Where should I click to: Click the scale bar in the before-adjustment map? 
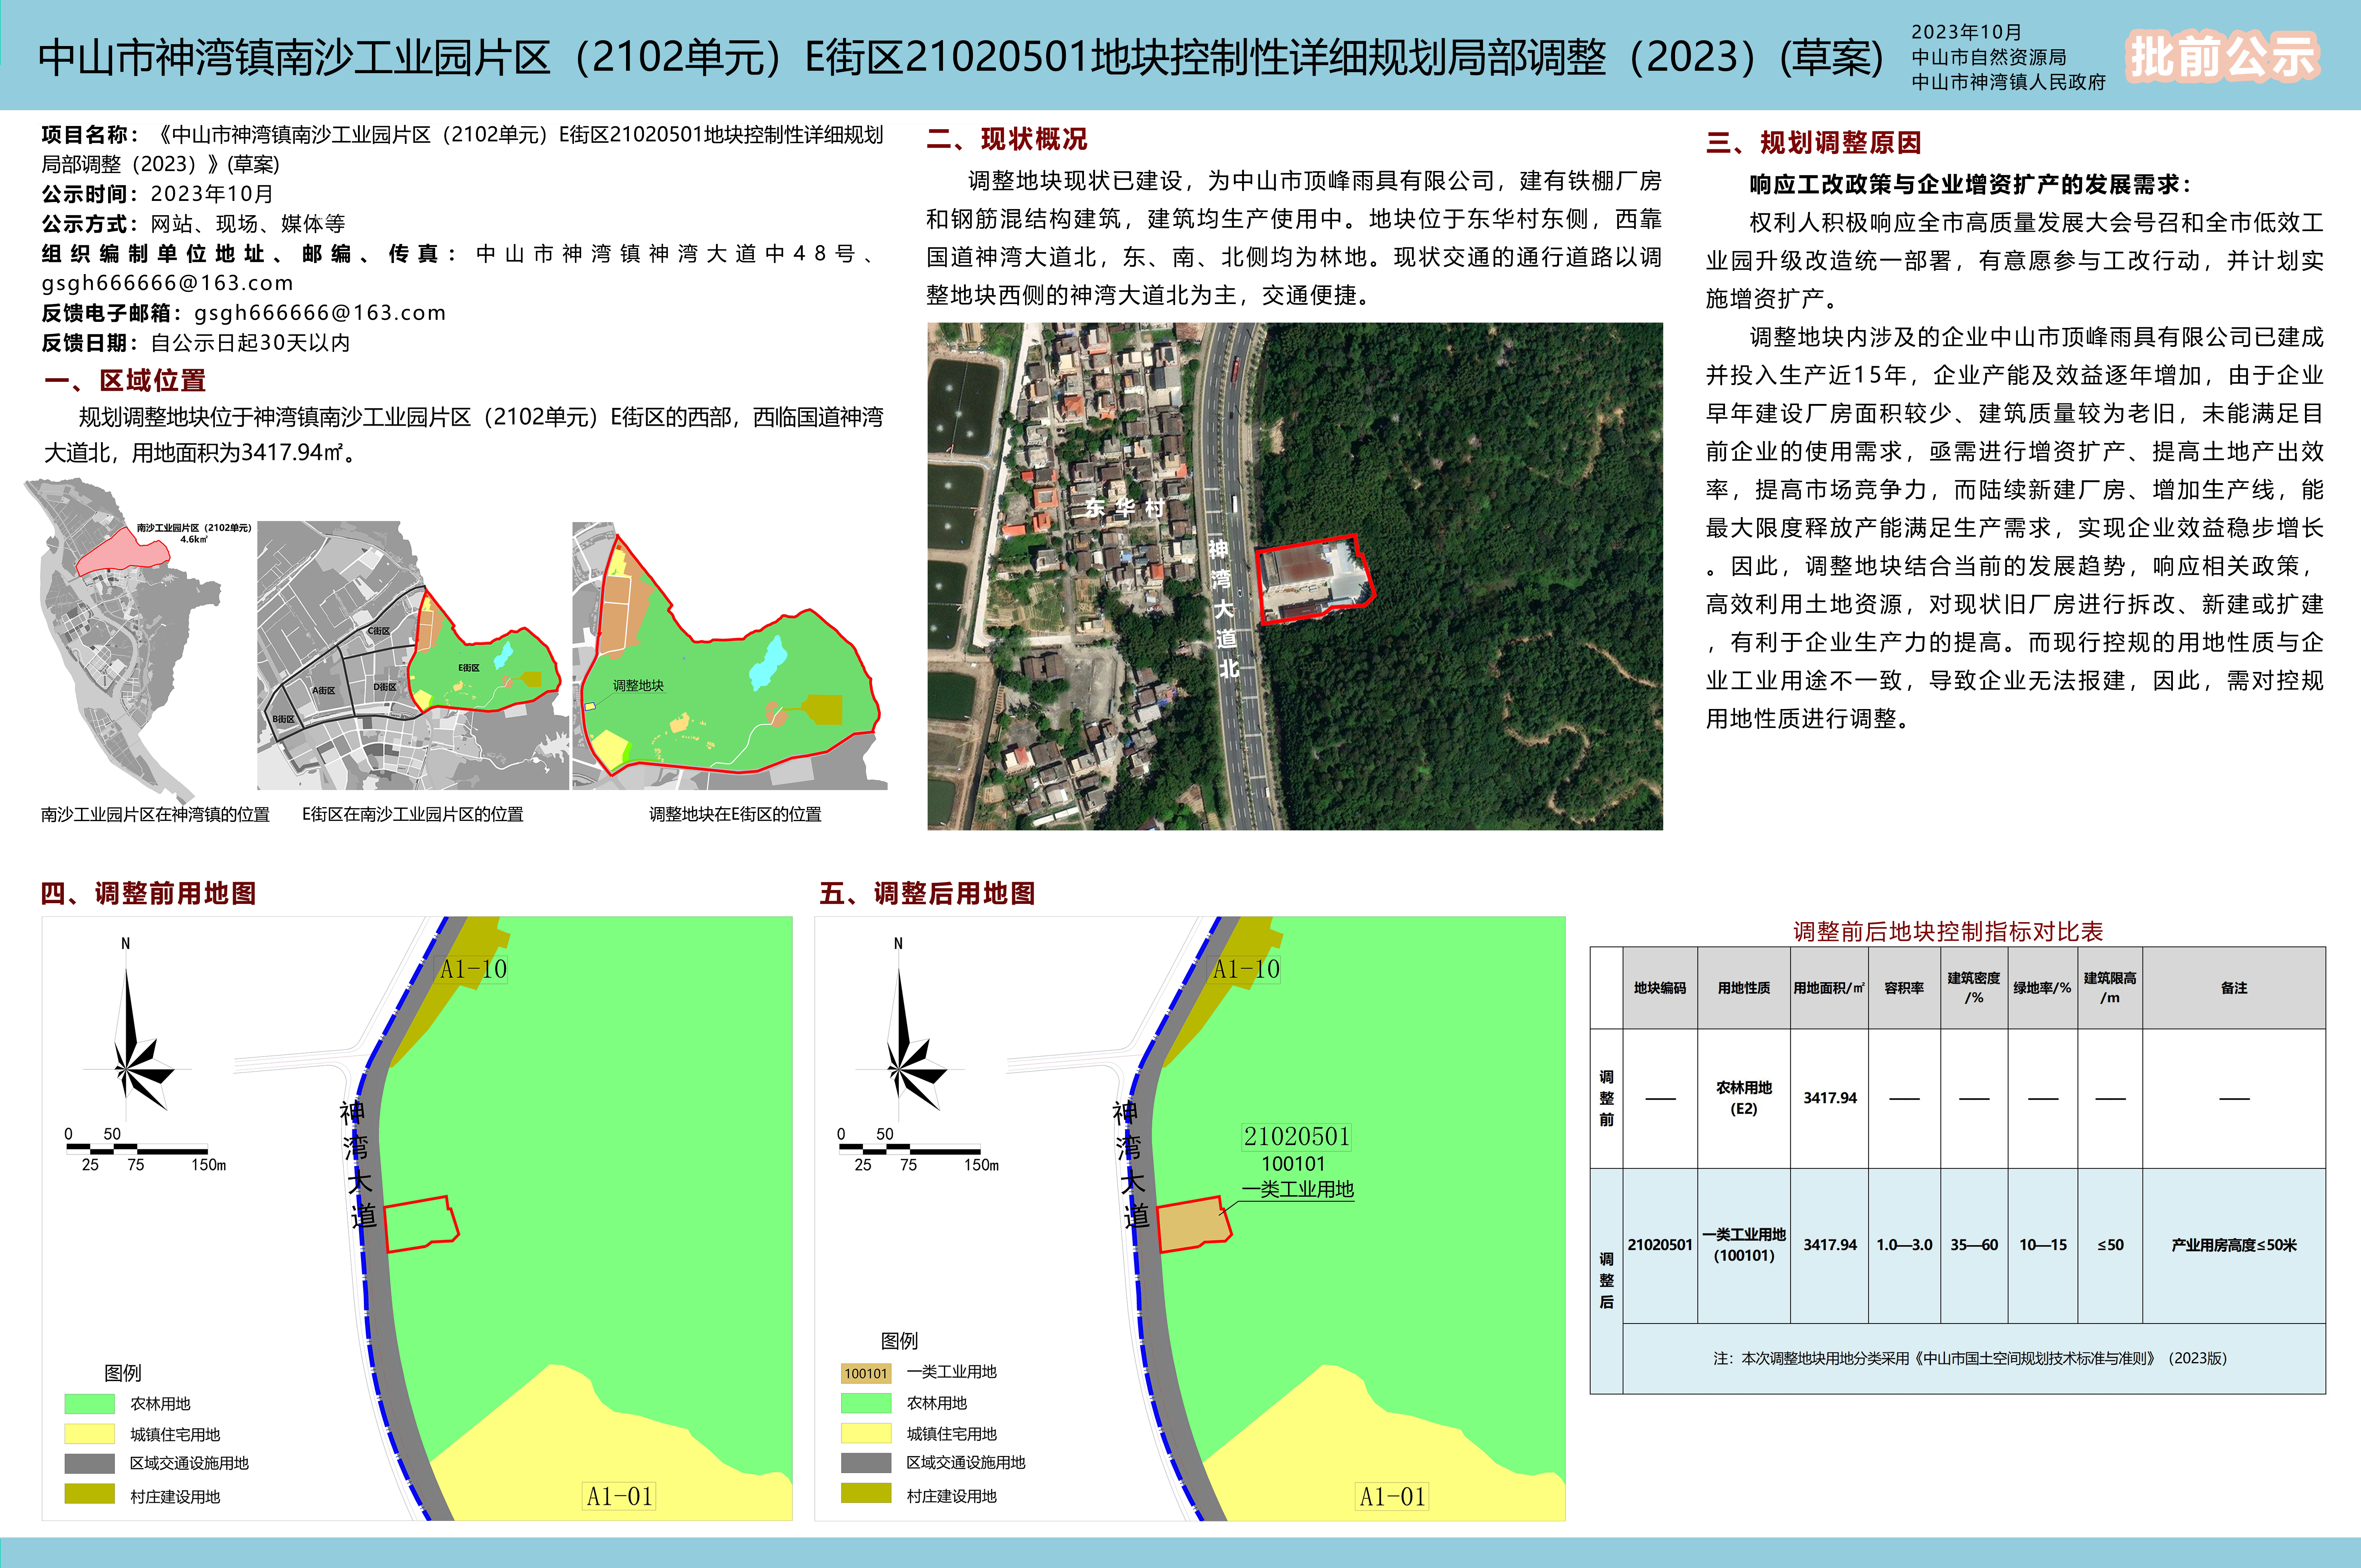(137, 1149)
